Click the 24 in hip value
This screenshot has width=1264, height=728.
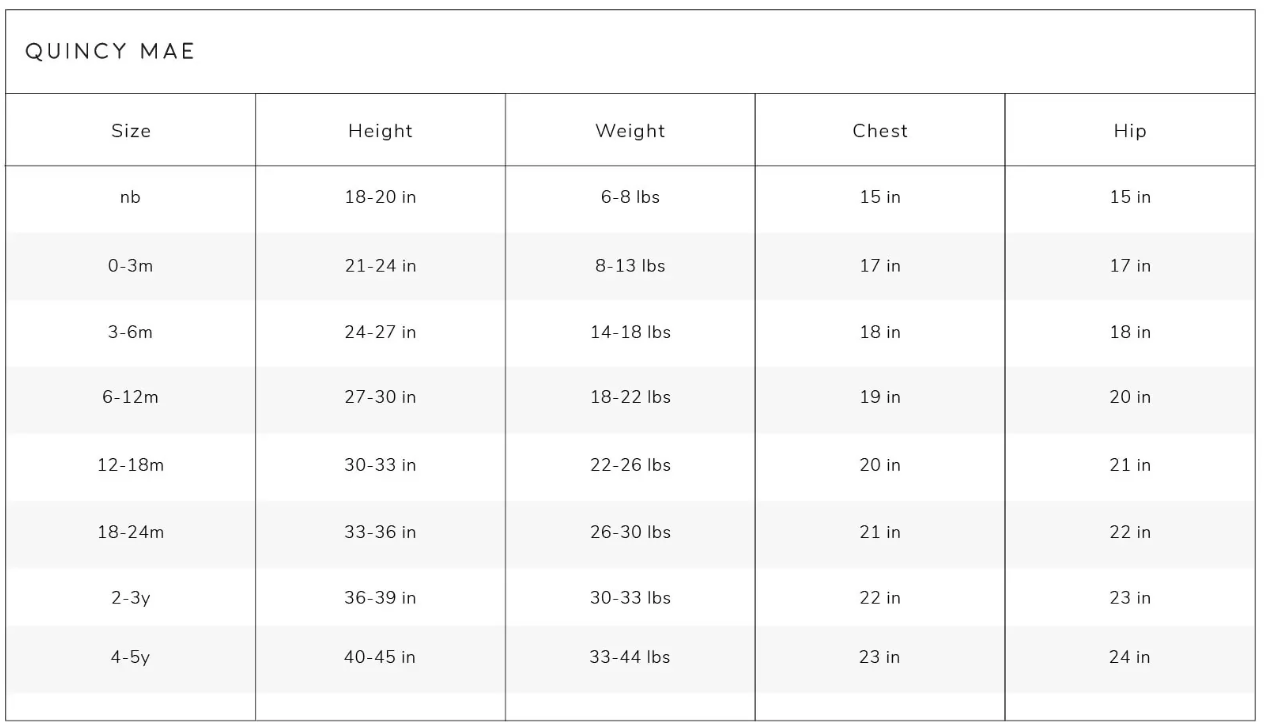pos(1130,657)
